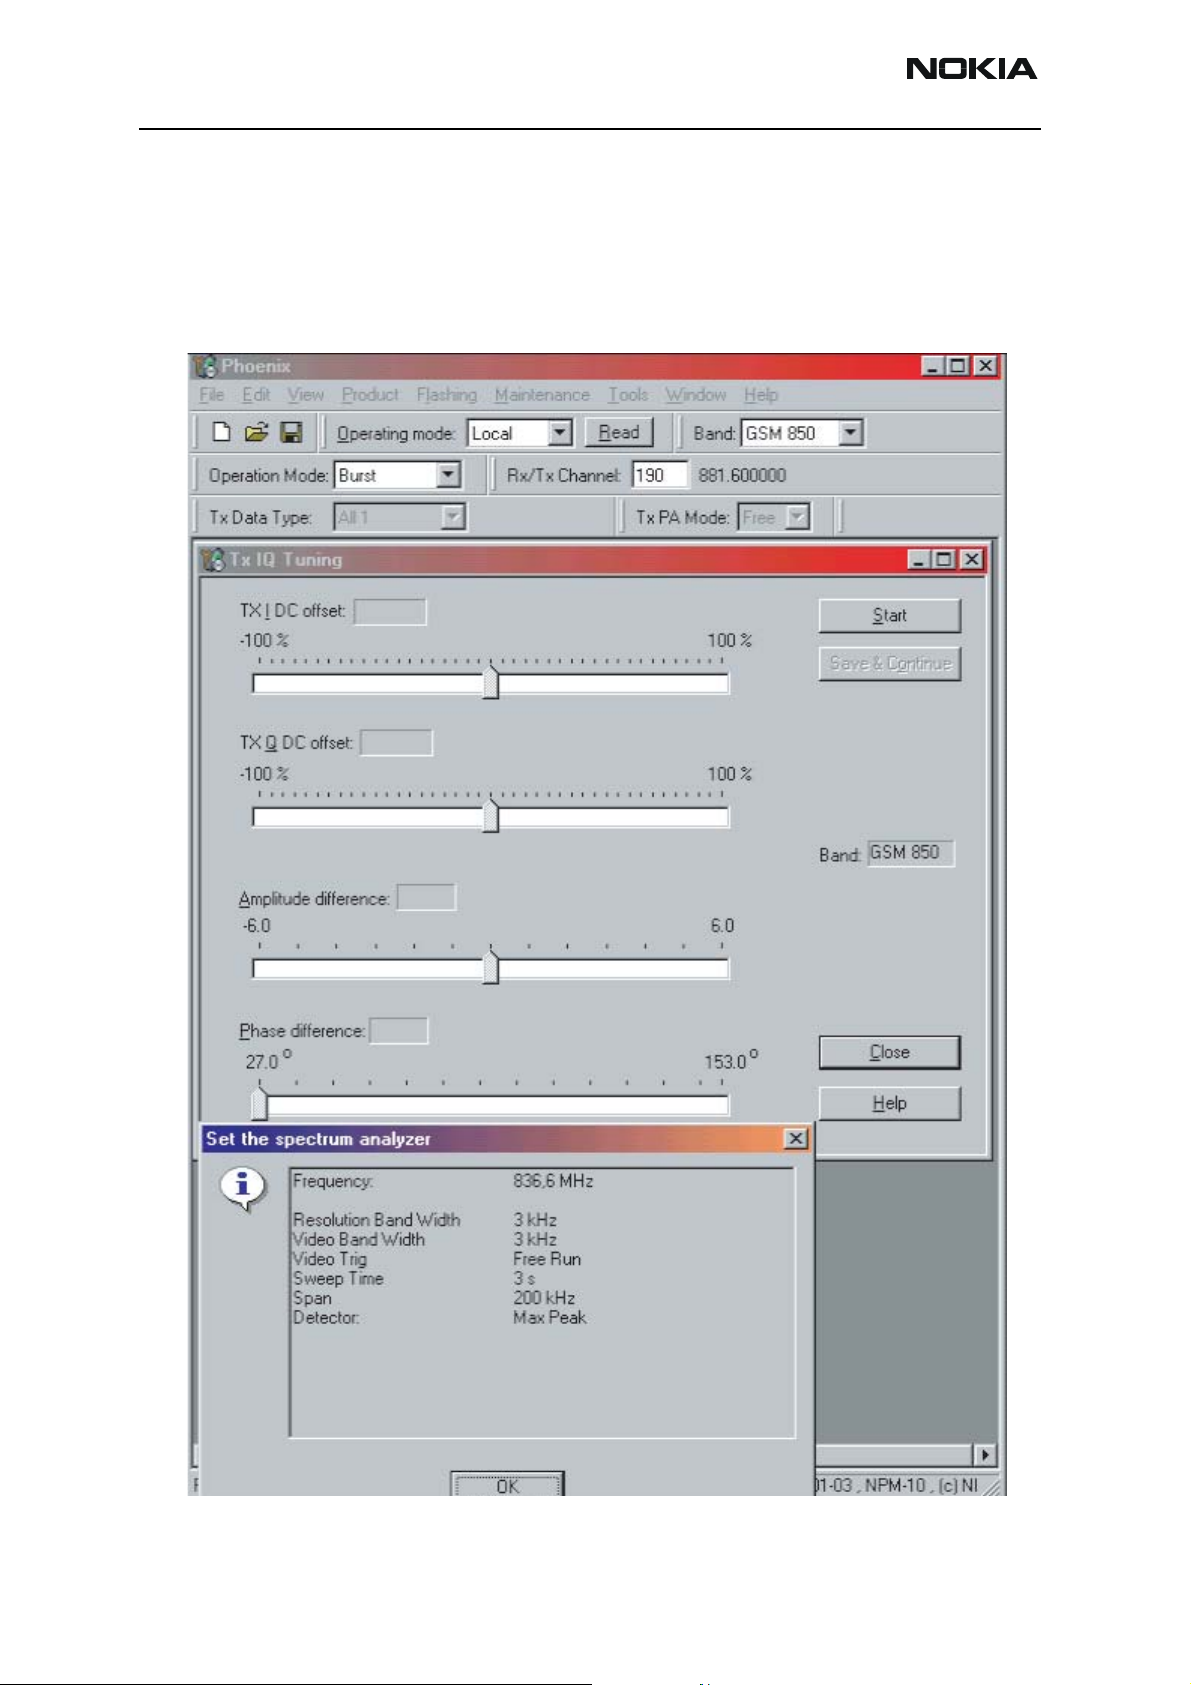1191x1685 pixels.
Task: Expand the Band GSM 850 toolbar dropdown
Action: pyautogui.click(x=851, y=433)
